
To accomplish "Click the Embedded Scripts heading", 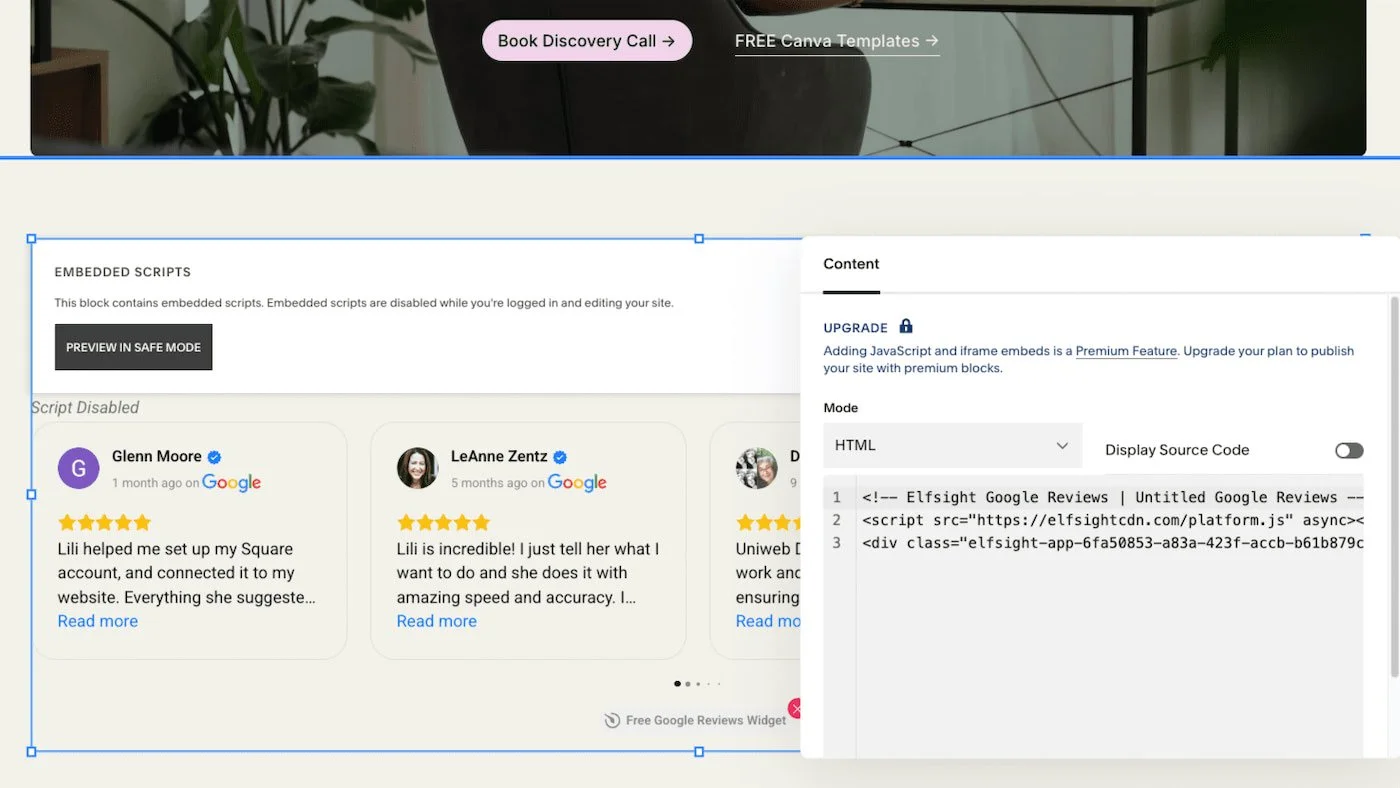I will click(122, 272).
